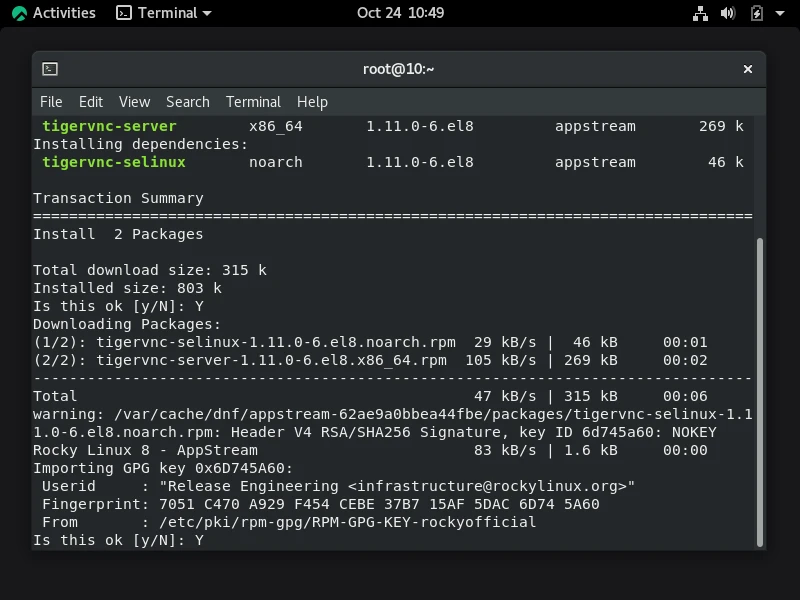Open the Help menu
This screenshot has height=600, width=800.
tap(311, 101)
